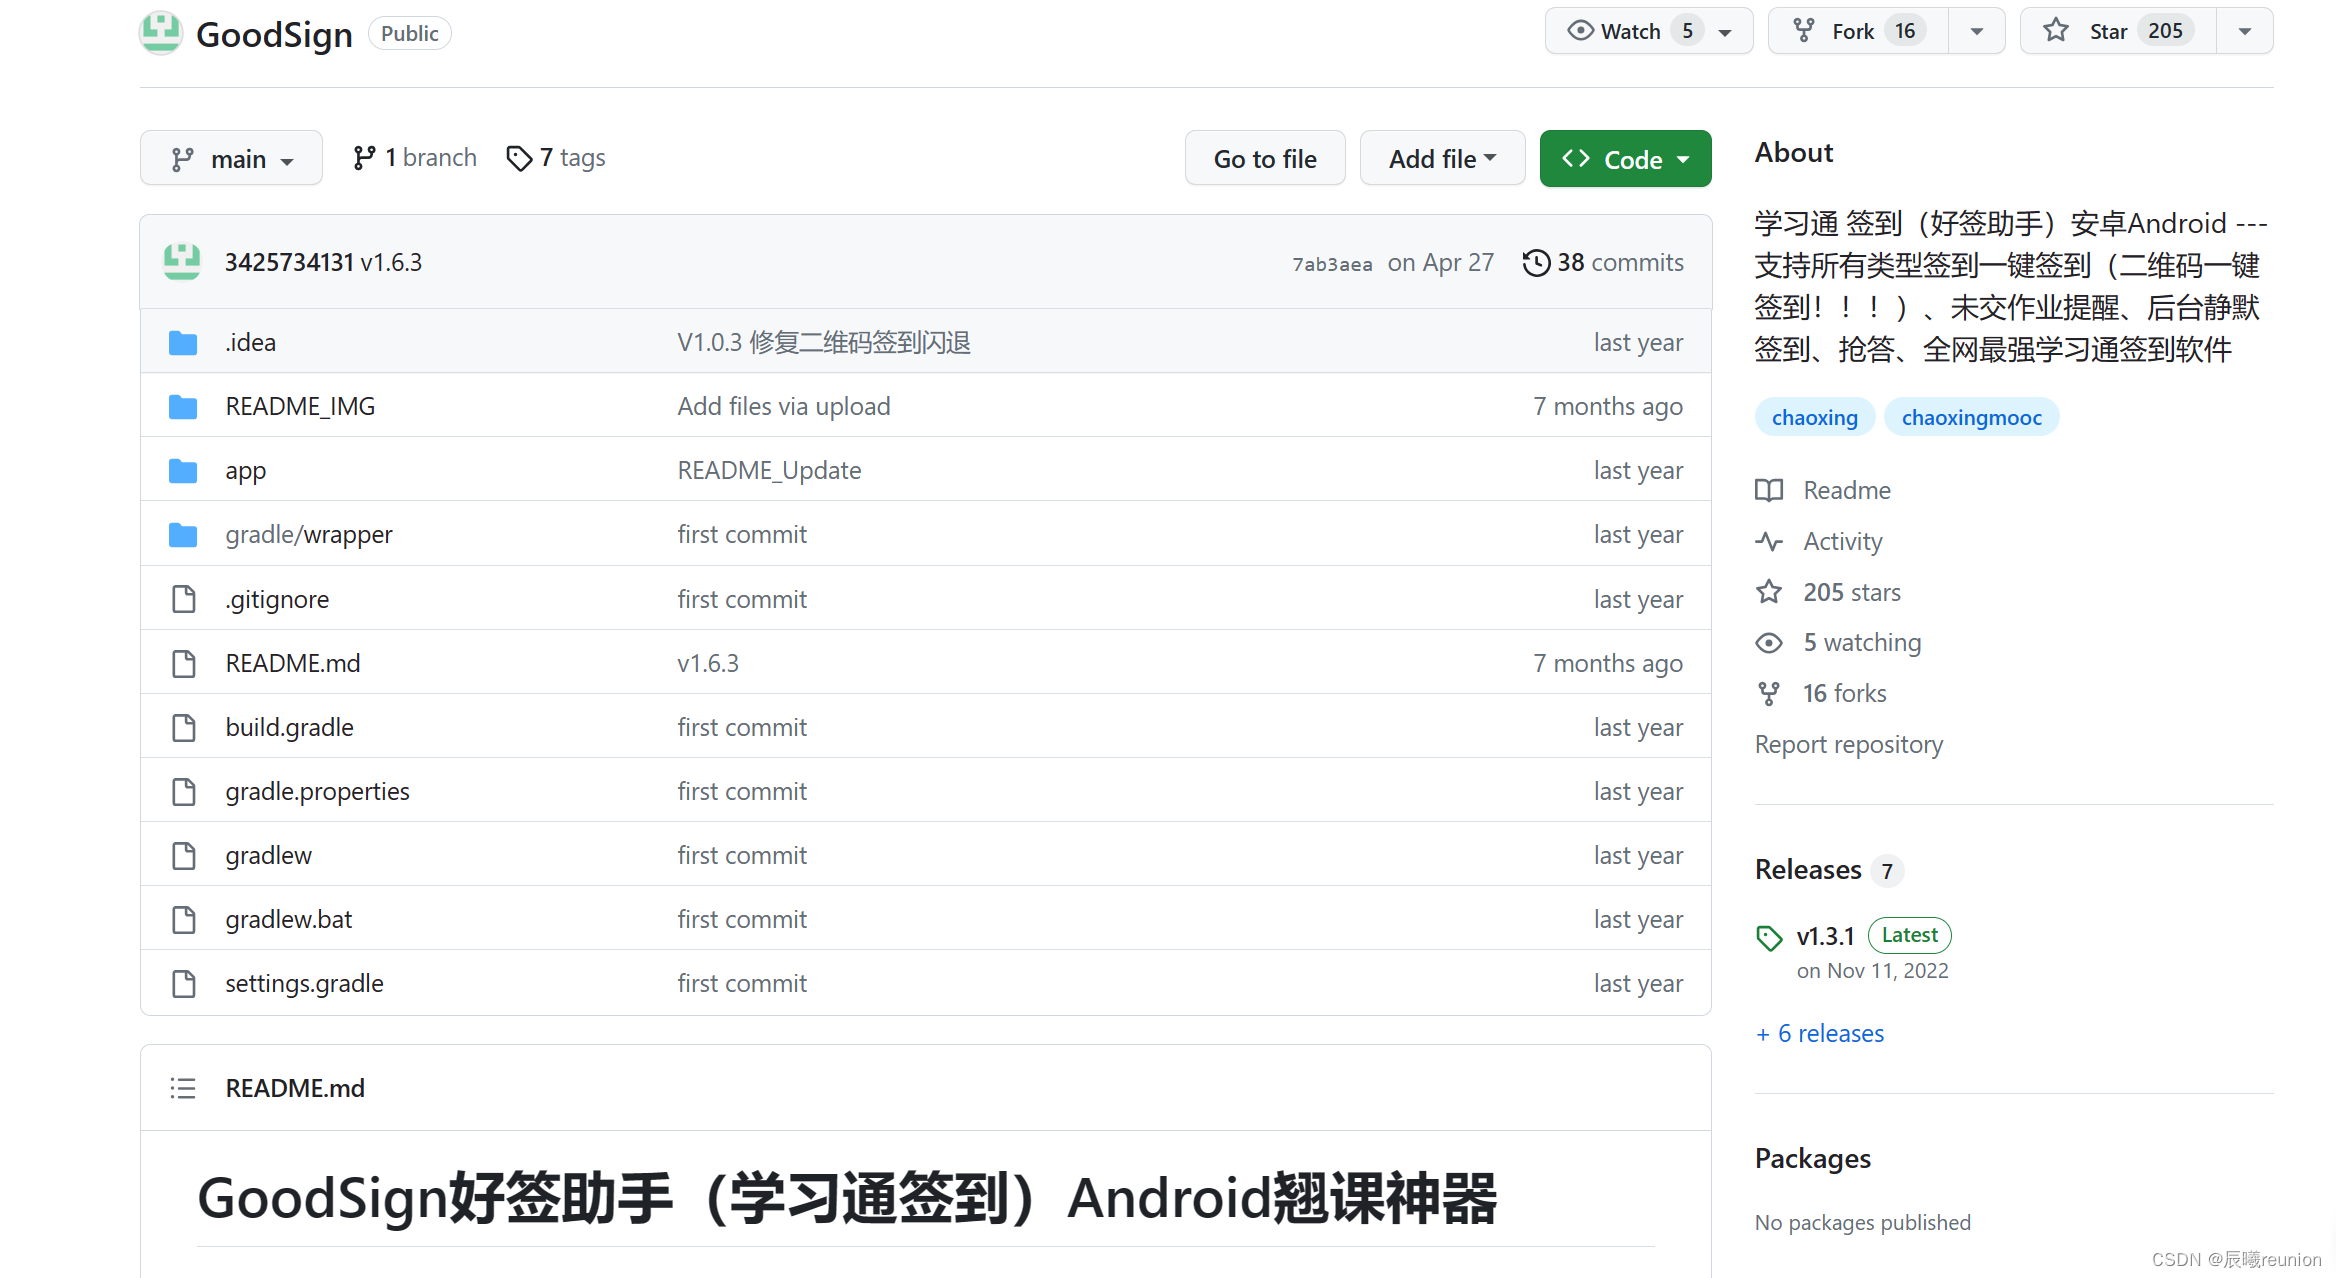This screenshot has height=1278, width=2336.
Task: Click the .gitignore file icon
Action: tap(184, 599)
